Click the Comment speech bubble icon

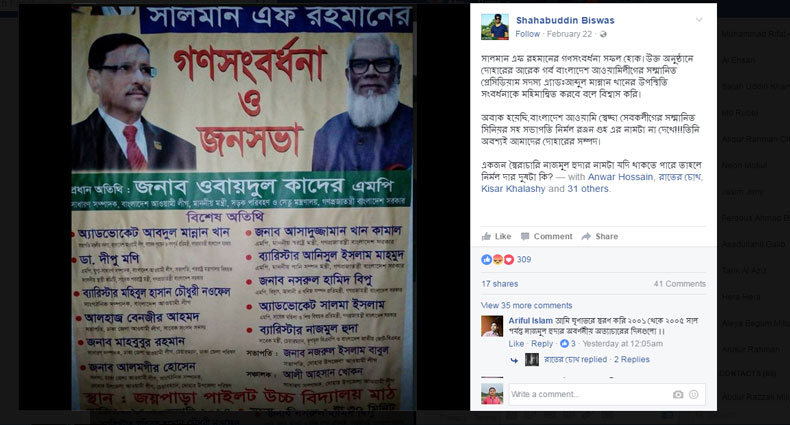[525, 236]
